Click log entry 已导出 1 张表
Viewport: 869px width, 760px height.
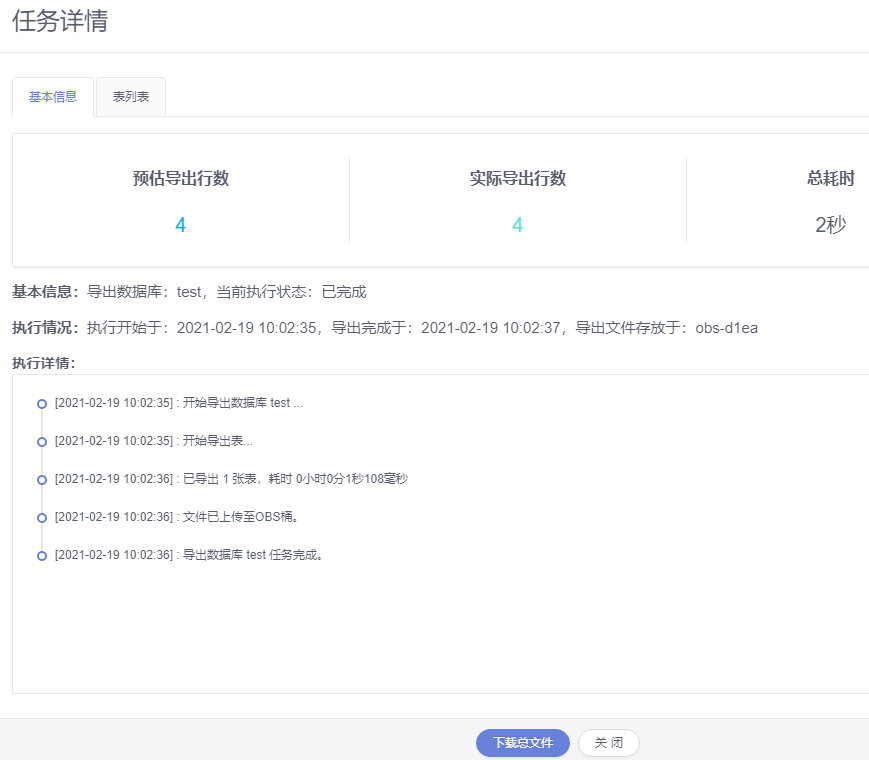tap(231, 479)
